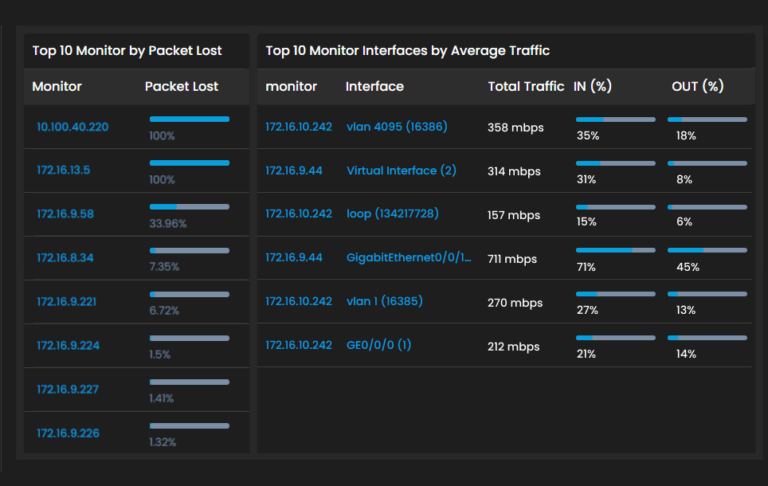Open monitor 172.16.9.226 link
Screen dimensions: 768x486
[x=68, y=433]
